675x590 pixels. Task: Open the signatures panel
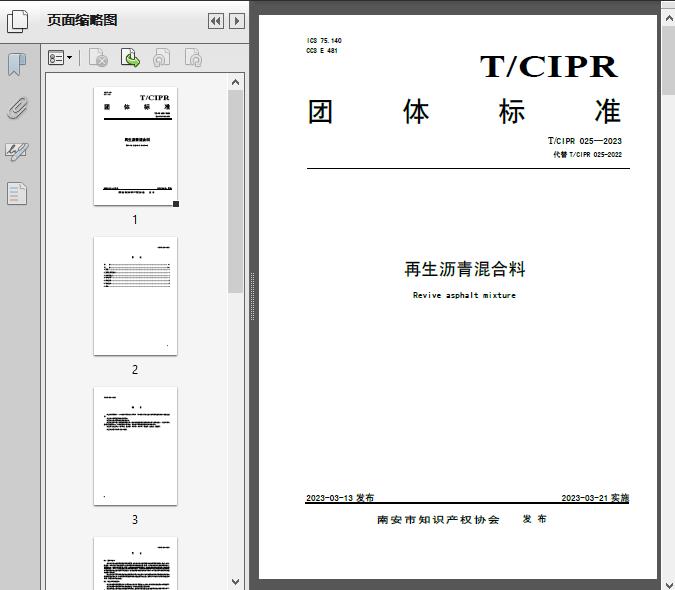(17, 151)
